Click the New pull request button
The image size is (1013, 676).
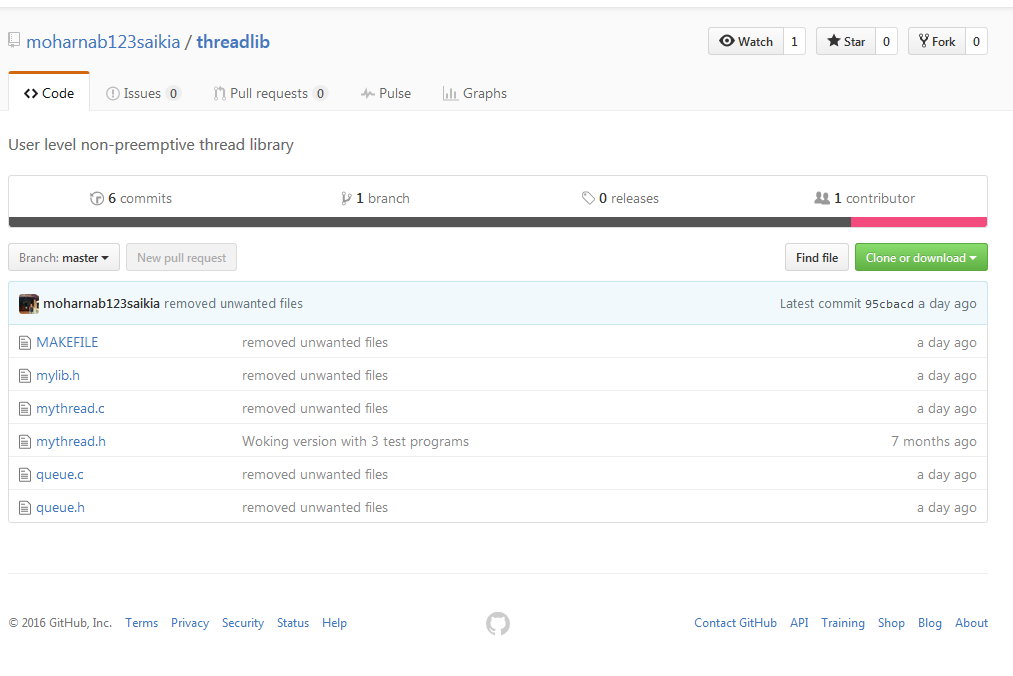(x=182, y=257)
